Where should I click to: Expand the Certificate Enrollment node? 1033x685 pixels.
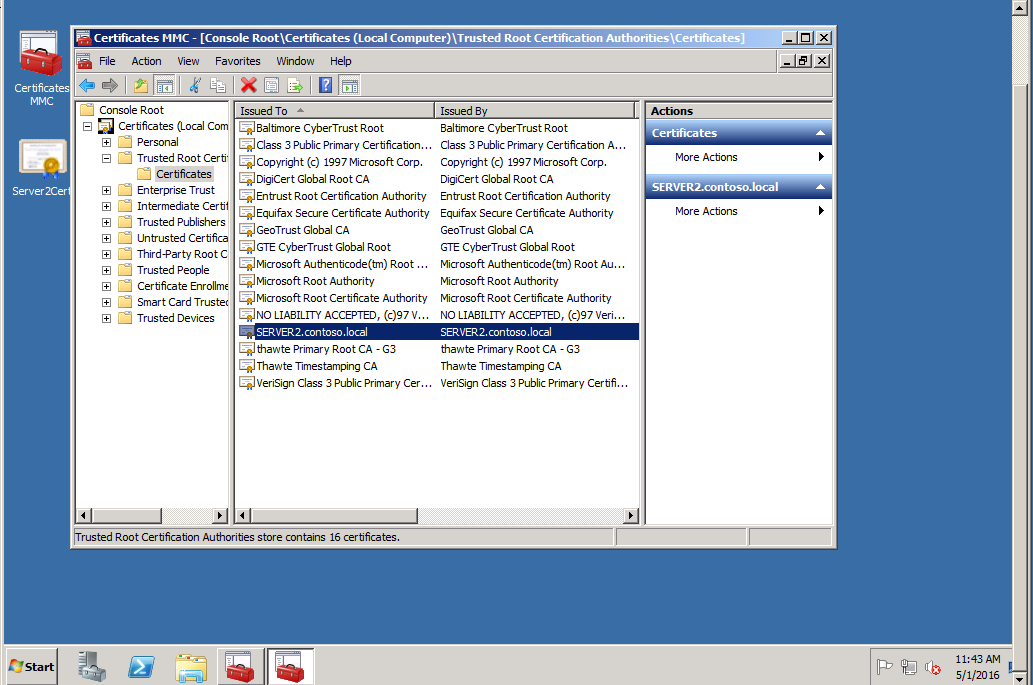tap(106, 287)
